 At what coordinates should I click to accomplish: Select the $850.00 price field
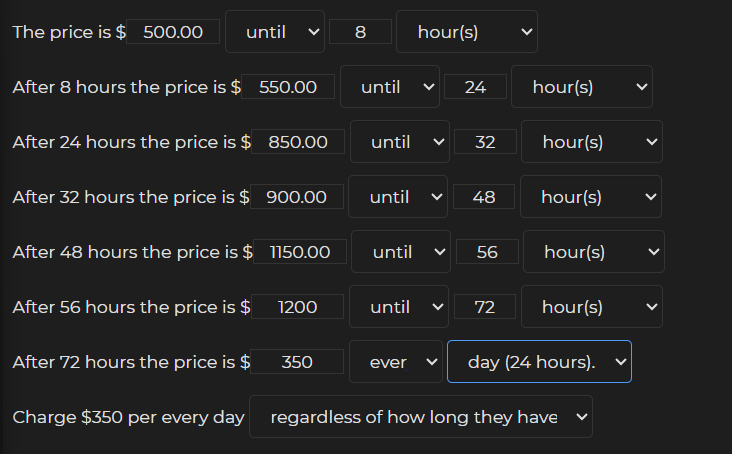click(x=298, y=142)
